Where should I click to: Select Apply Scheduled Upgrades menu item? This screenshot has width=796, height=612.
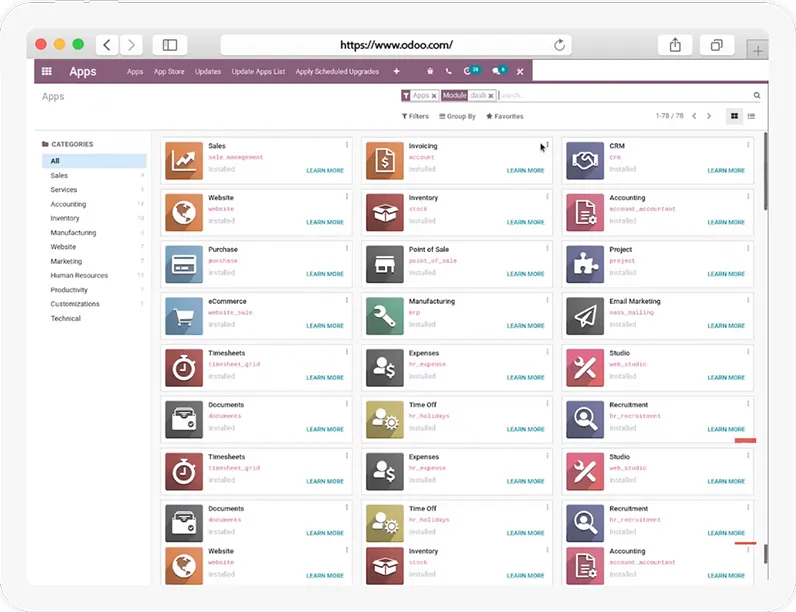point(337,72)
